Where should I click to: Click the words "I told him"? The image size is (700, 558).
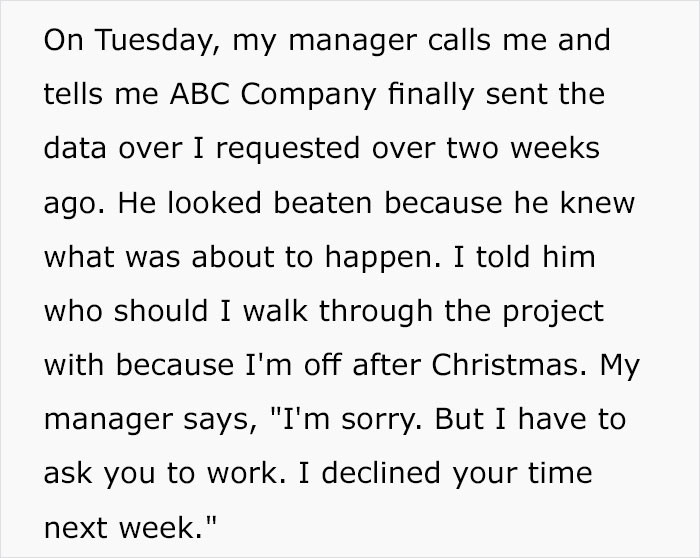[524, 257]
